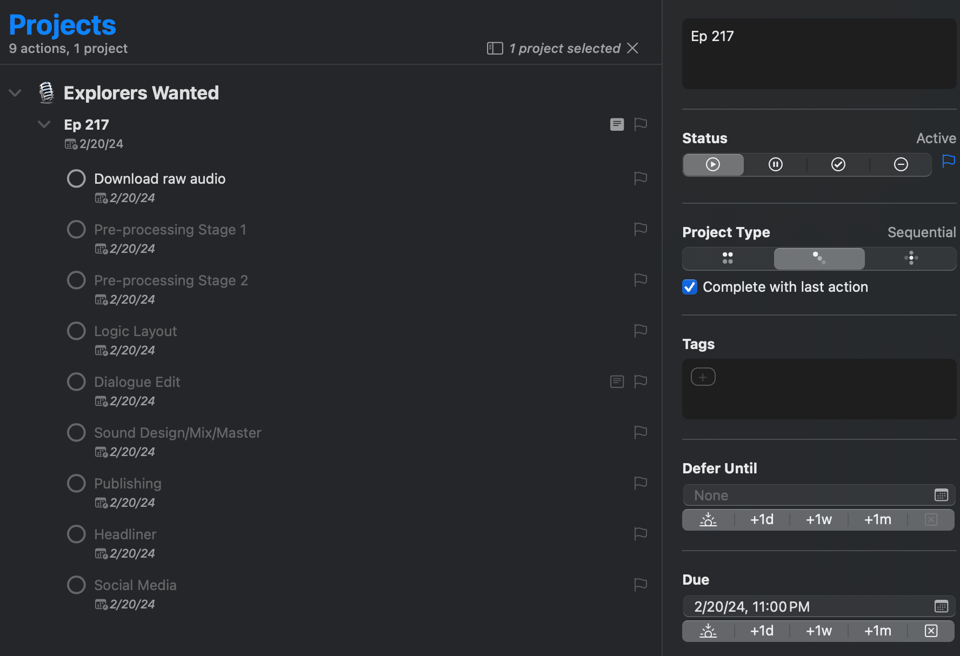Choose Parallel project type icon
The height and width of the screenshot is (656, 960).
[728, 258]
